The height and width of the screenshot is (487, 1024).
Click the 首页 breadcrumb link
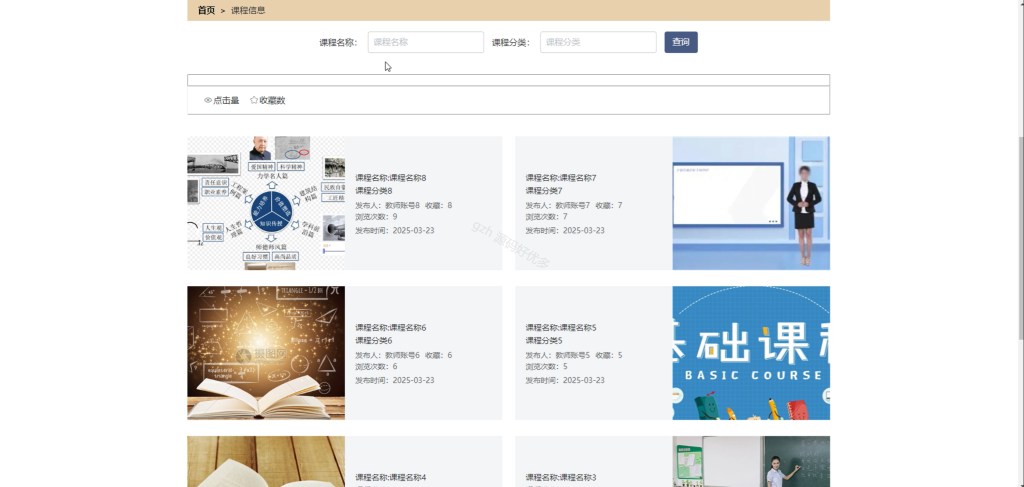coord(206,10)
